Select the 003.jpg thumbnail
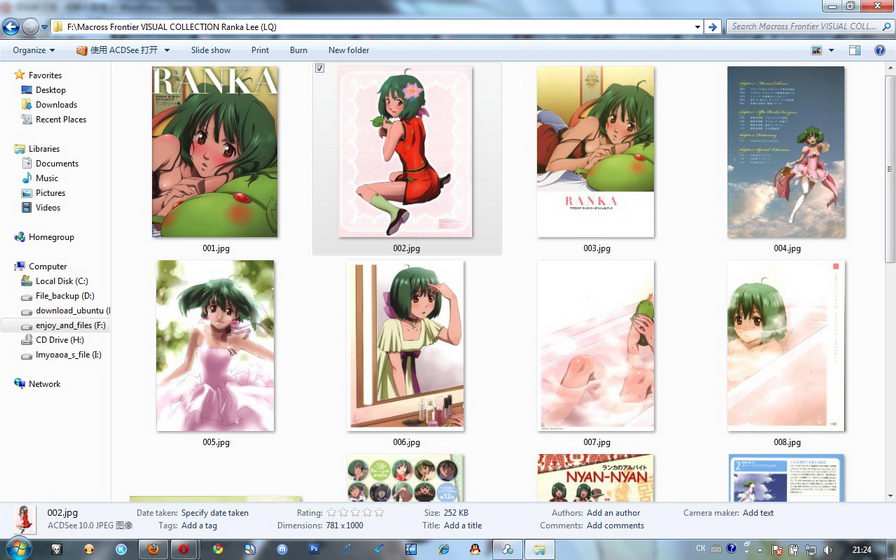This screenshot has width=896, height=560. tap(595, 151)
